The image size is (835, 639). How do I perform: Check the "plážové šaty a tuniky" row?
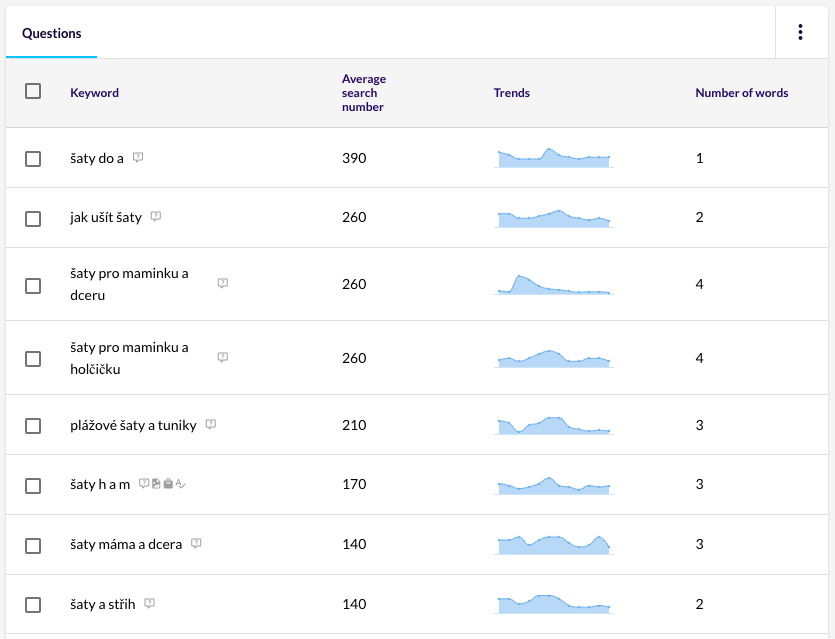click(x=33, y=426)
